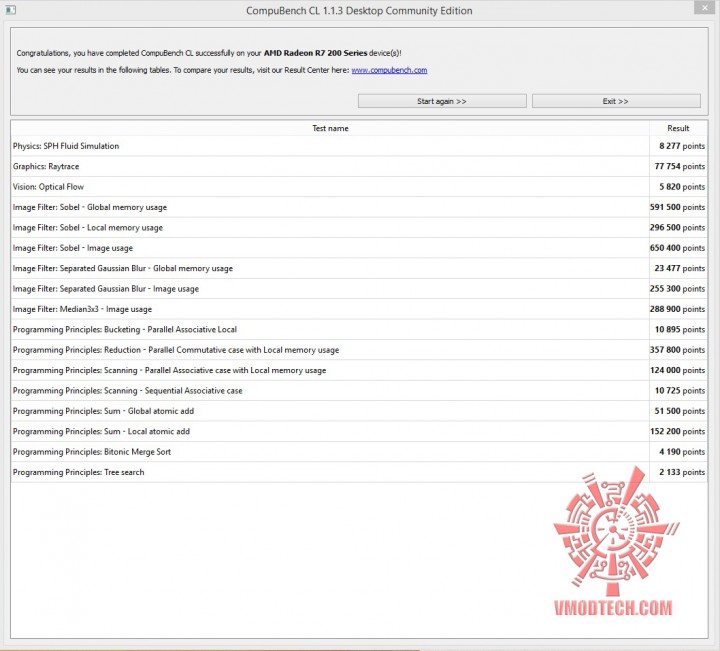This screenshot has height=651, width=720.
Task: Click the Start again >> button
Action: pyautogui.click(x=442, y=101)
